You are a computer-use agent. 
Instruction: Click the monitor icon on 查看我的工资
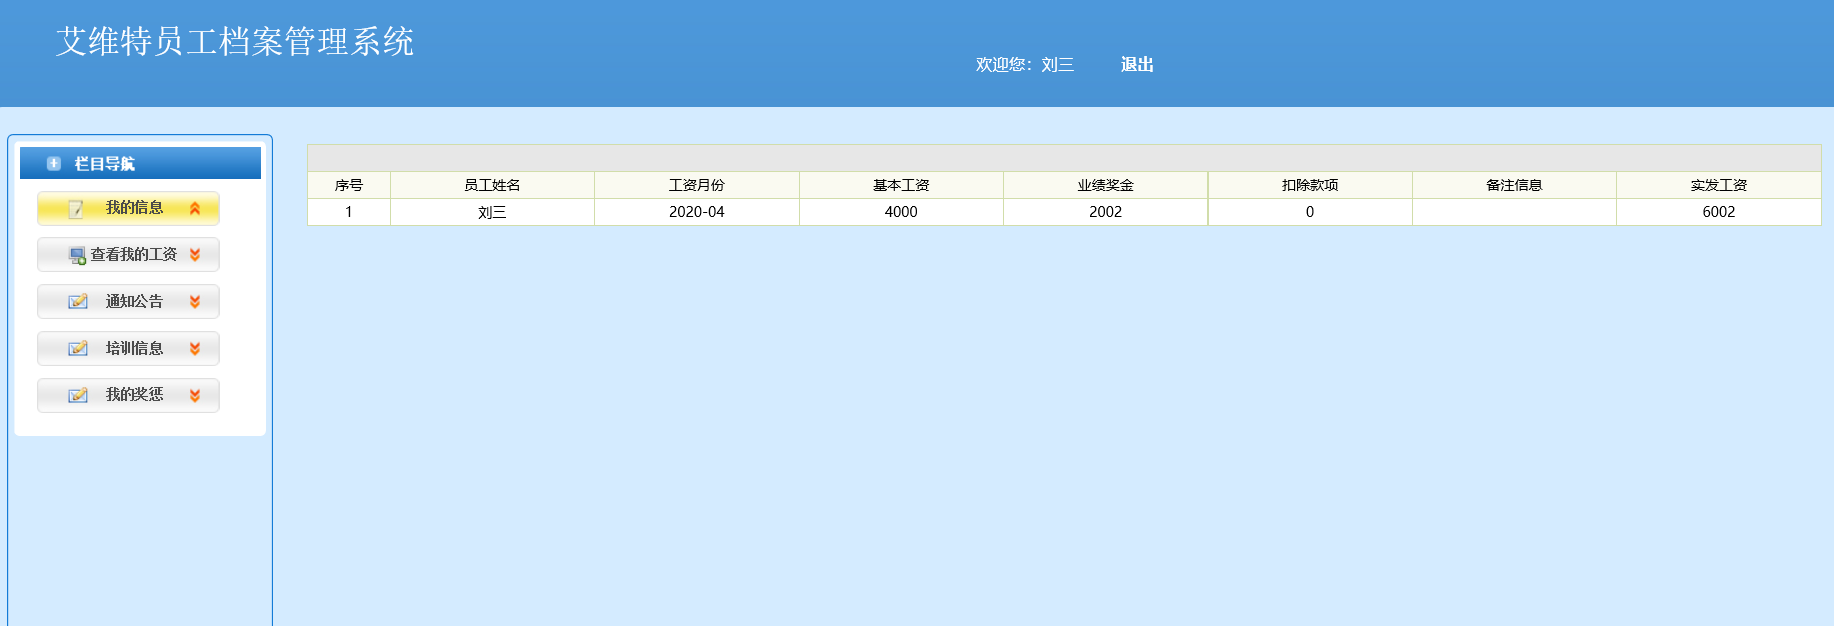tap(77, 256)
